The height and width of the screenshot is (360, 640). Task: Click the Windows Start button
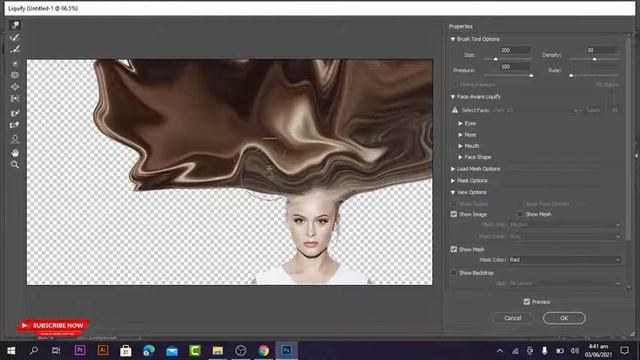11,351
